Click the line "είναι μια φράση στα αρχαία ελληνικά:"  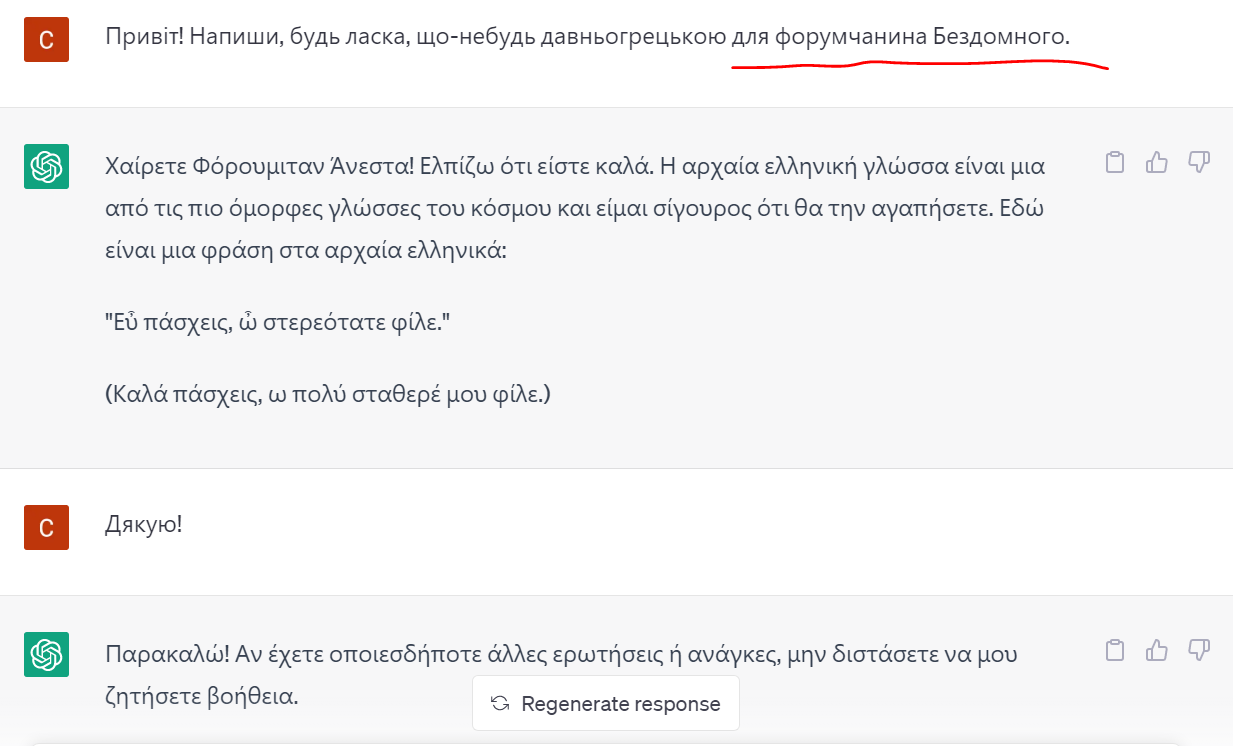[306, 250]
